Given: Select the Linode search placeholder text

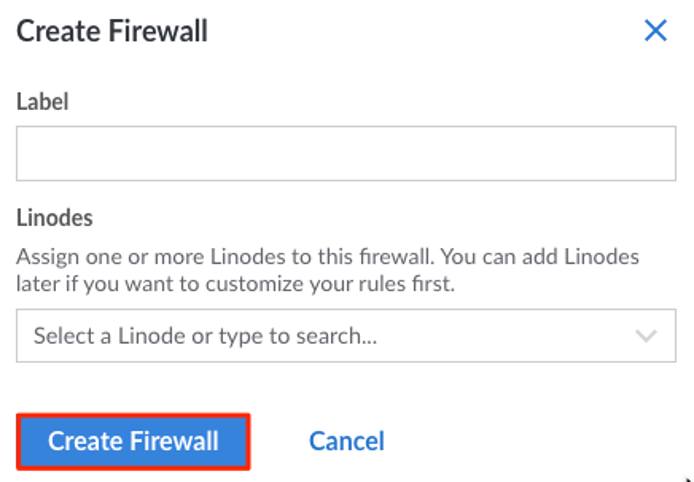Looking at the screenshot, I should pyautogui.click(x=205, y=336).
